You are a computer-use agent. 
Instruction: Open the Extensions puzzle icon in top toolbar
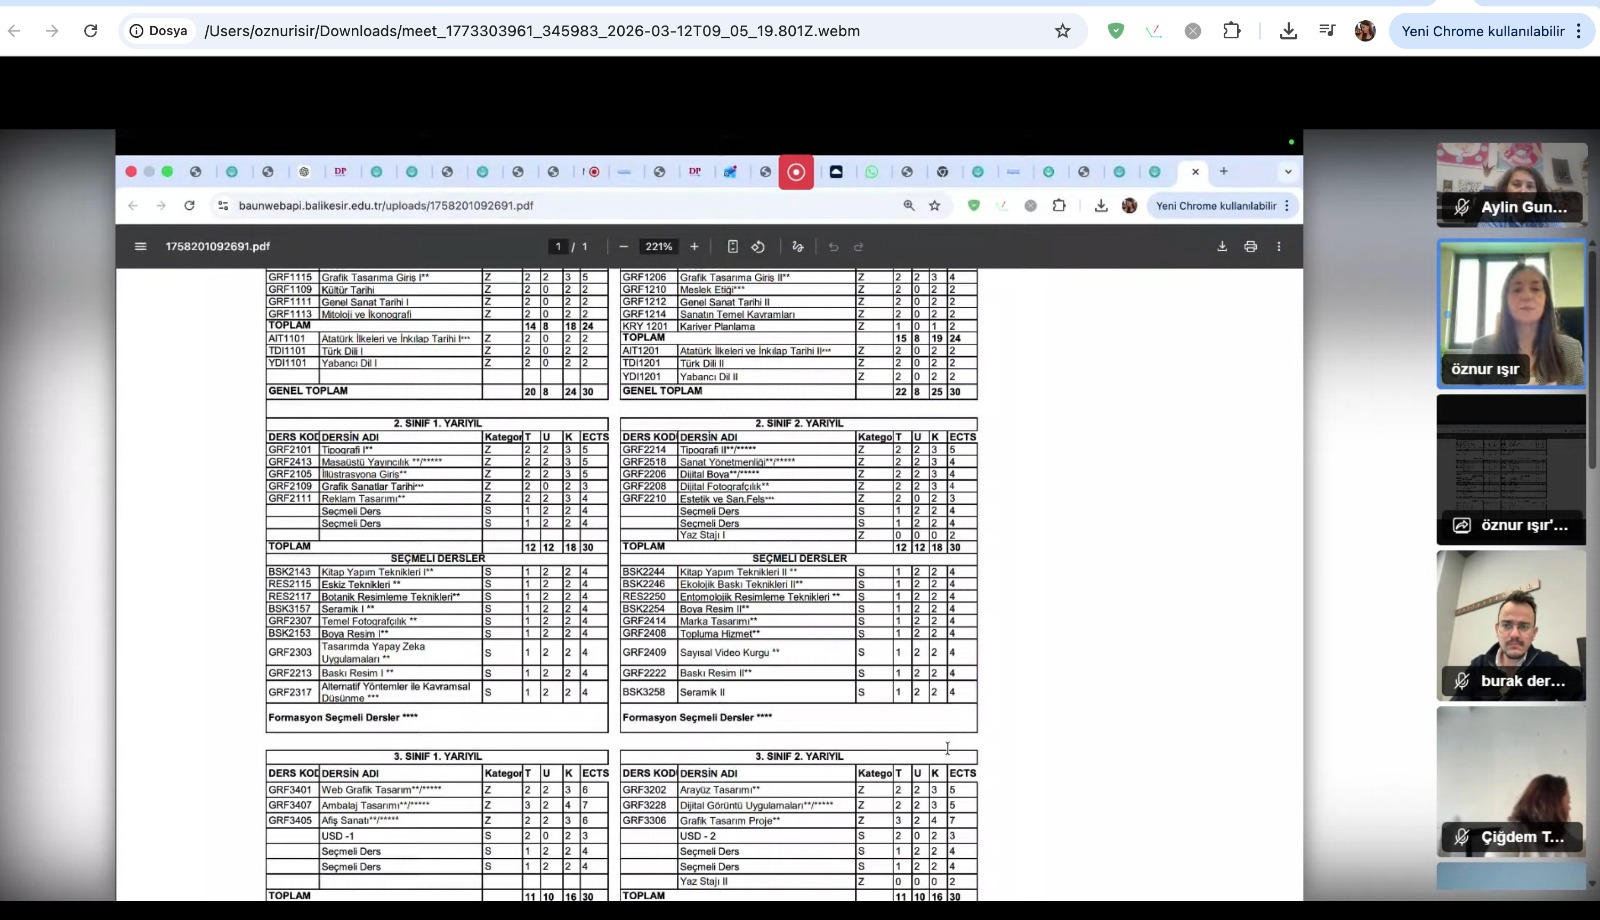click(x=1232, y=31)
